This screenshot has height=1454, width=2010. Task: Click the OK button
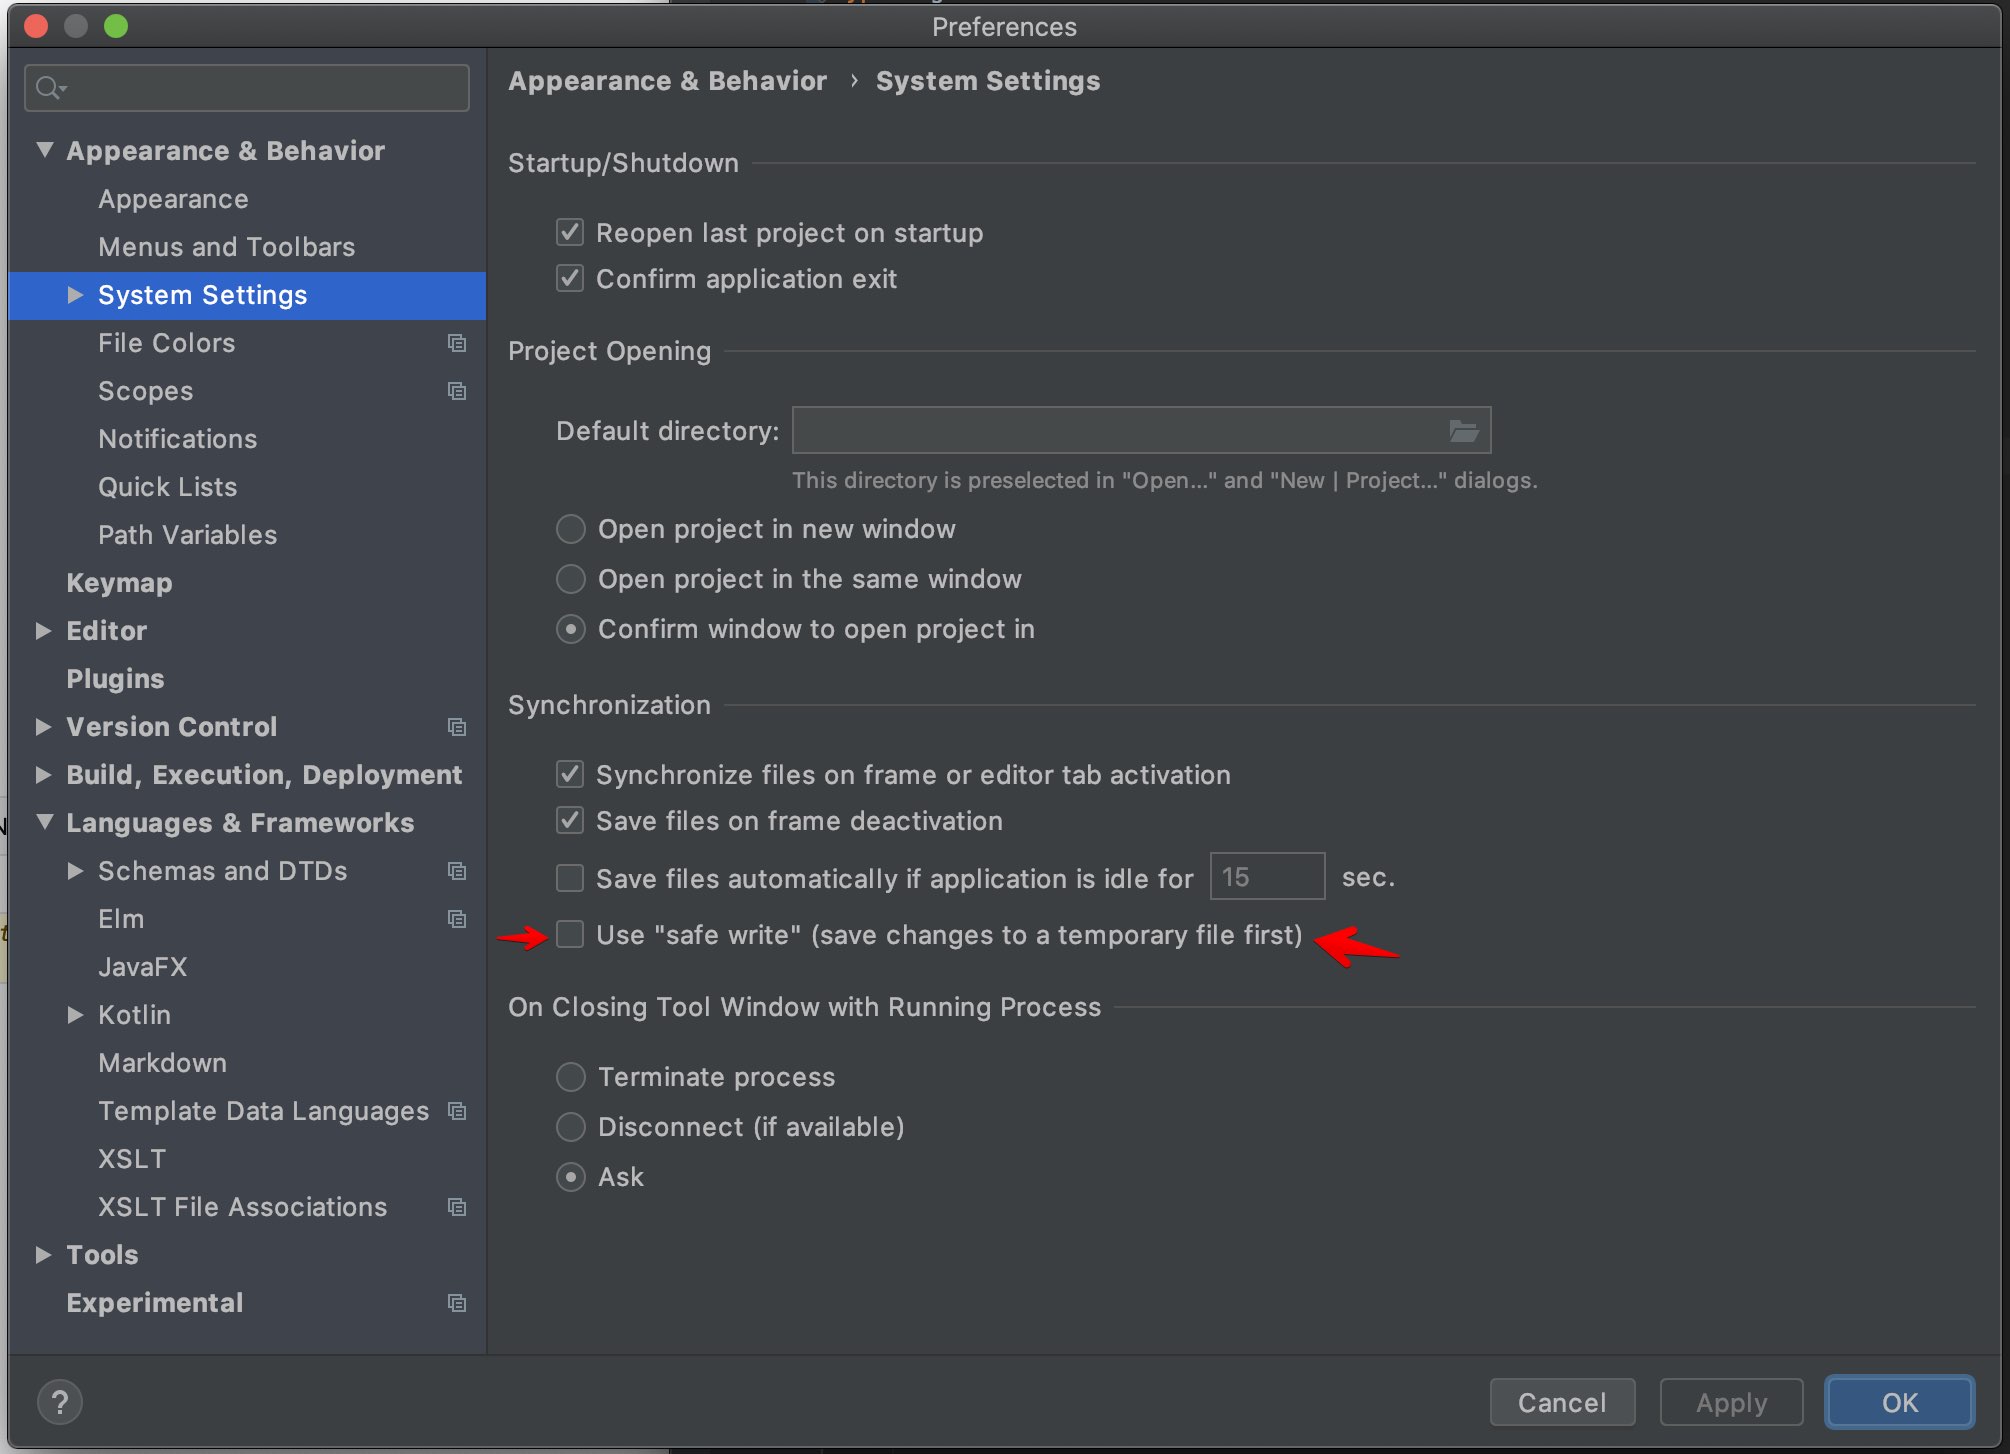[1899, 1402]
